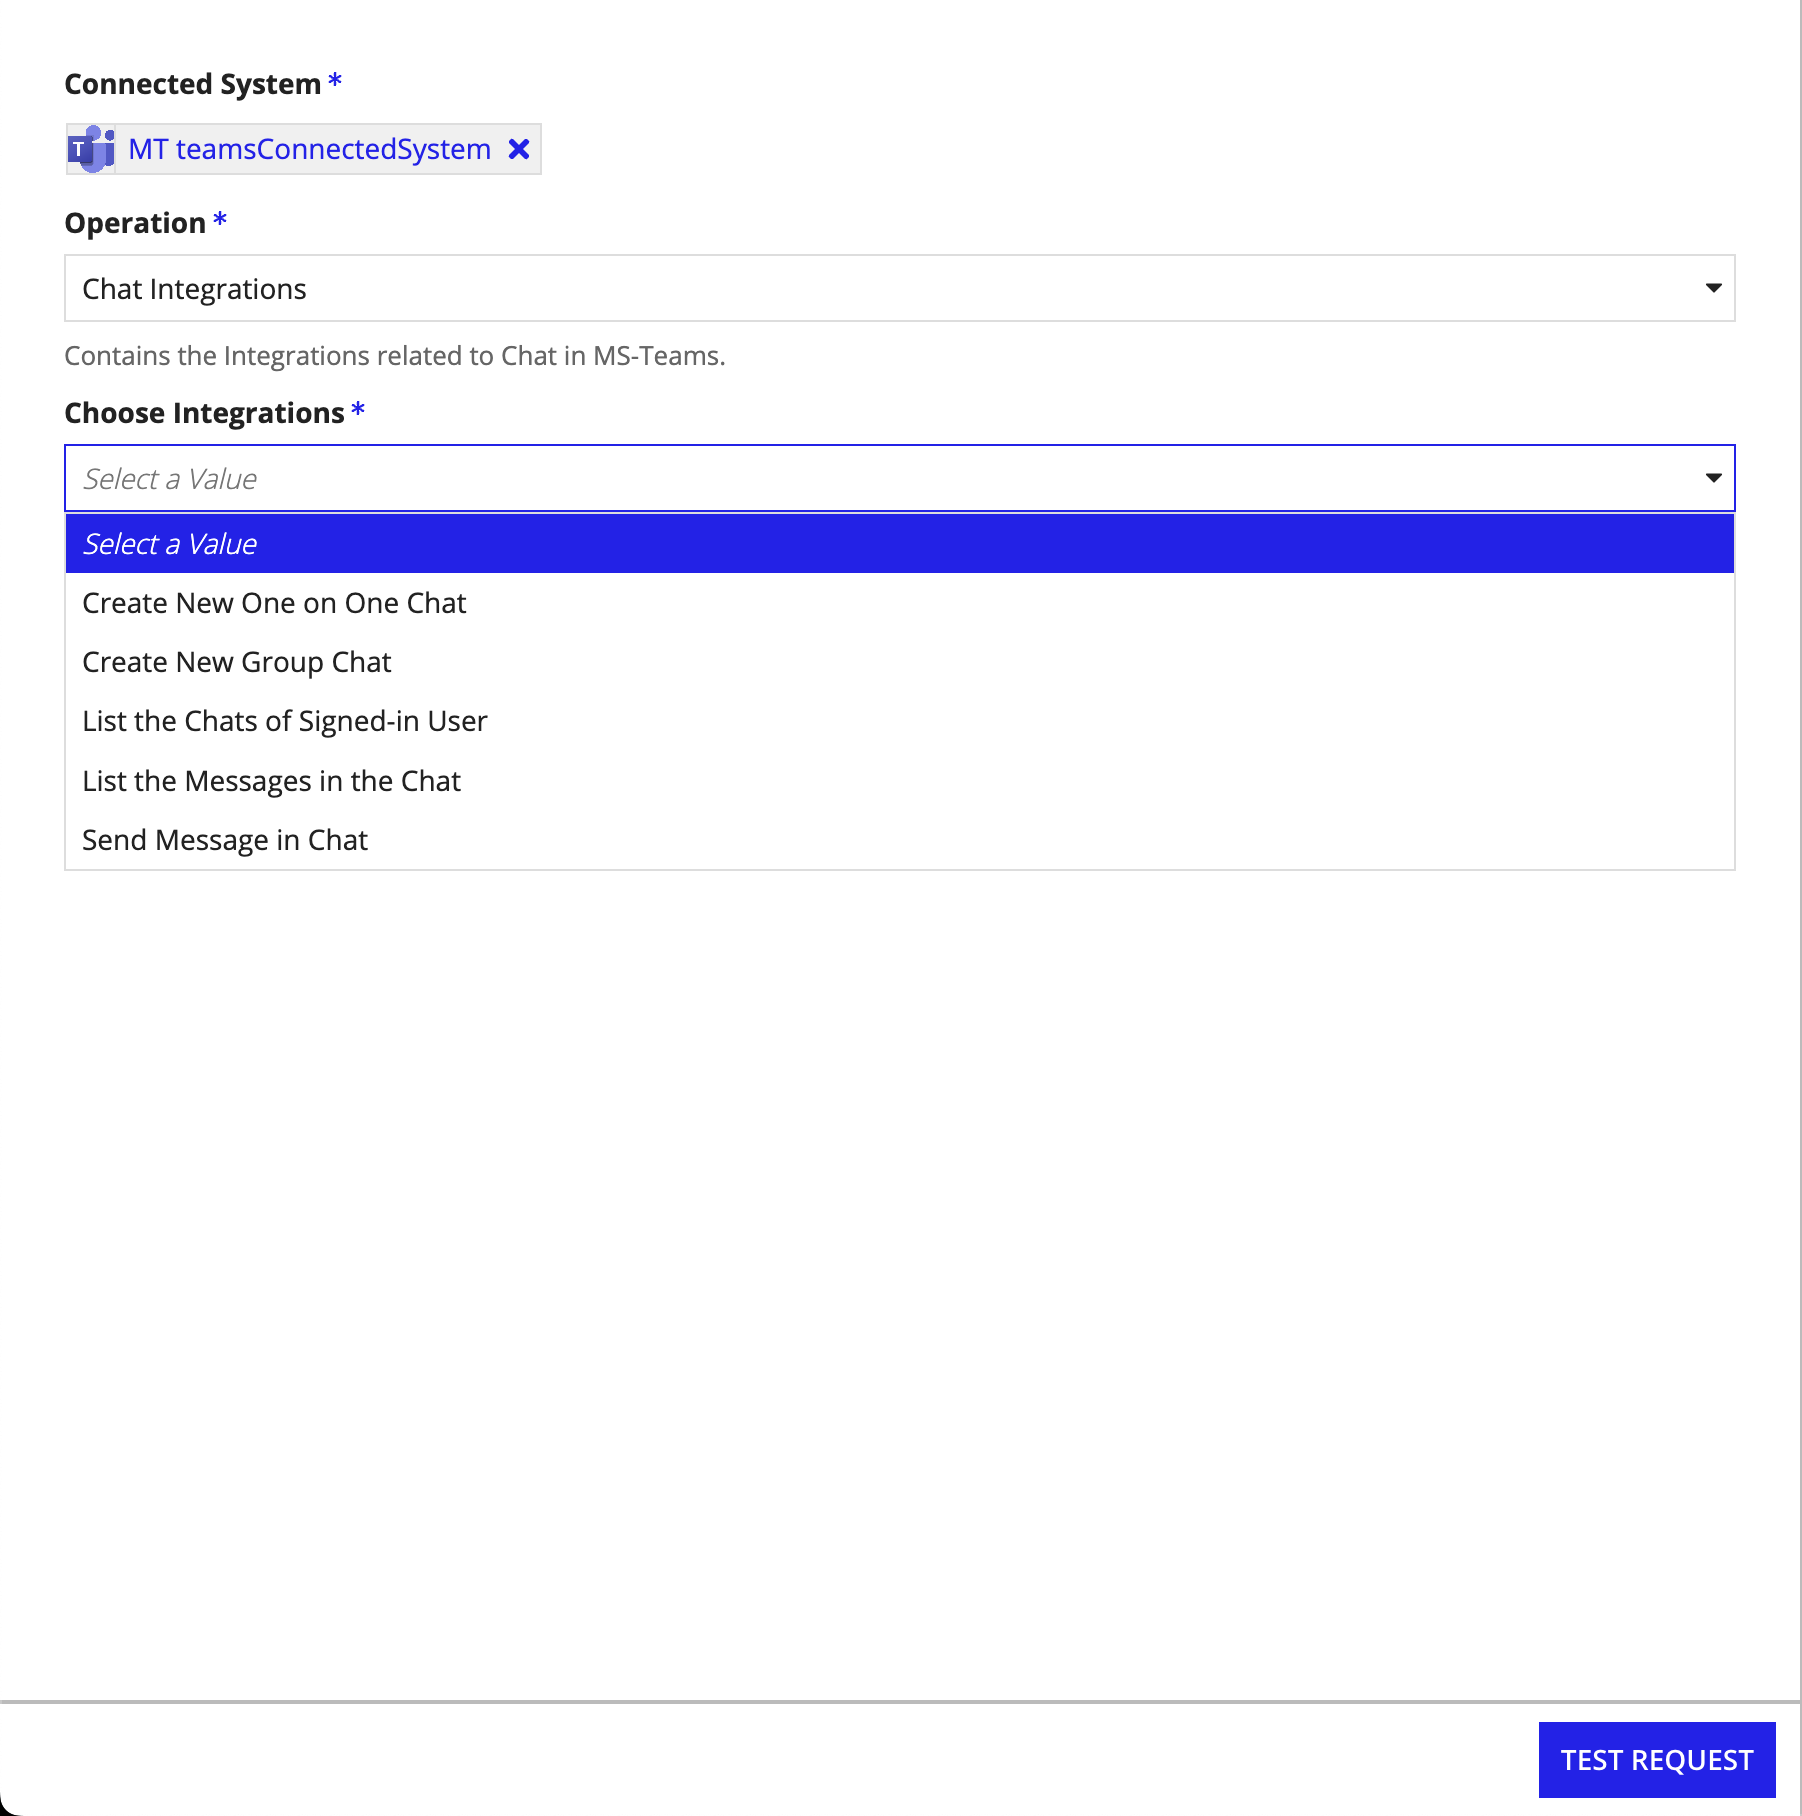Click the Operation dropdown chevron
1802x1816 pixels.
[1711, 288]
